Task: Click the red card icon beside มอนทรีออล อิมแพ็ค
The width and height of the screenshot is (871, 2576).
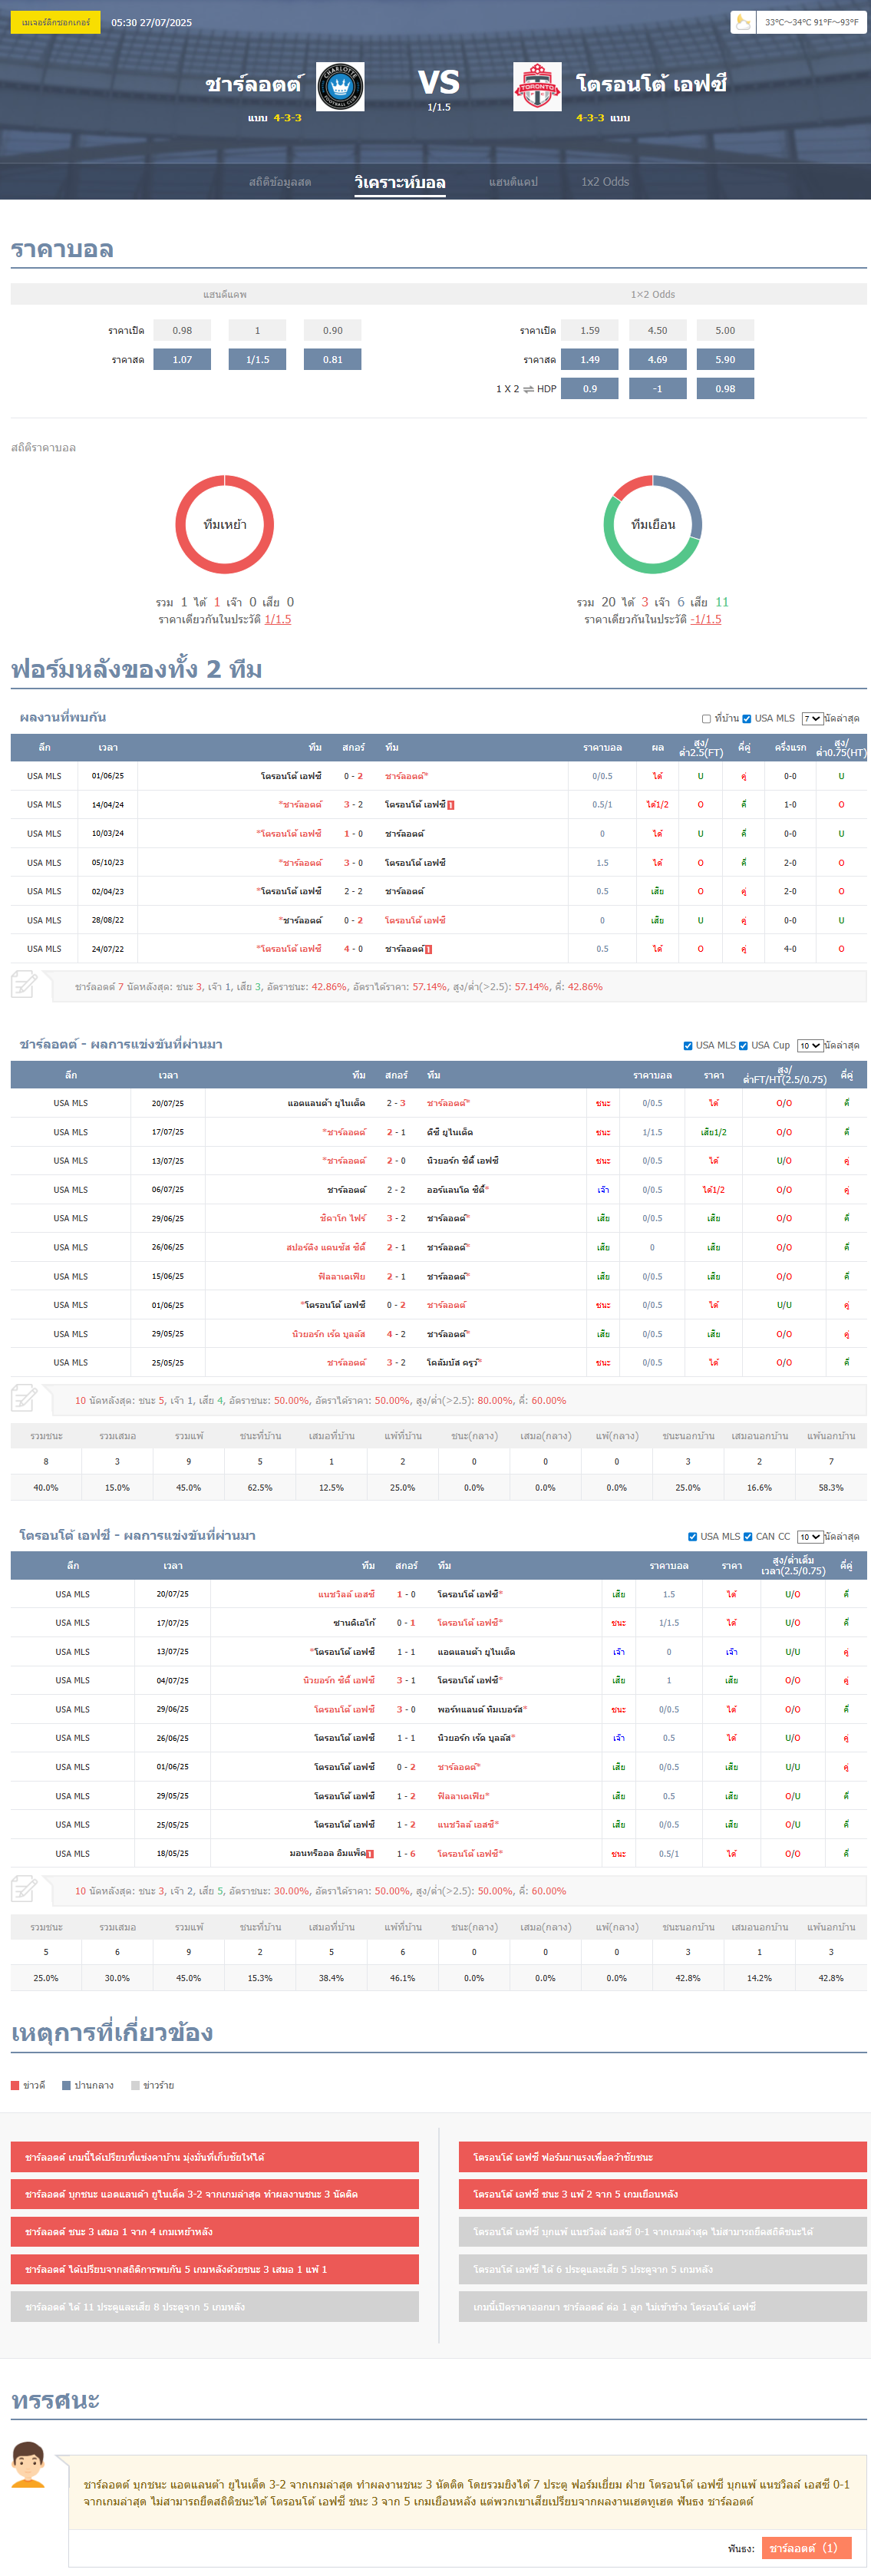Action: click(370, 1854)
